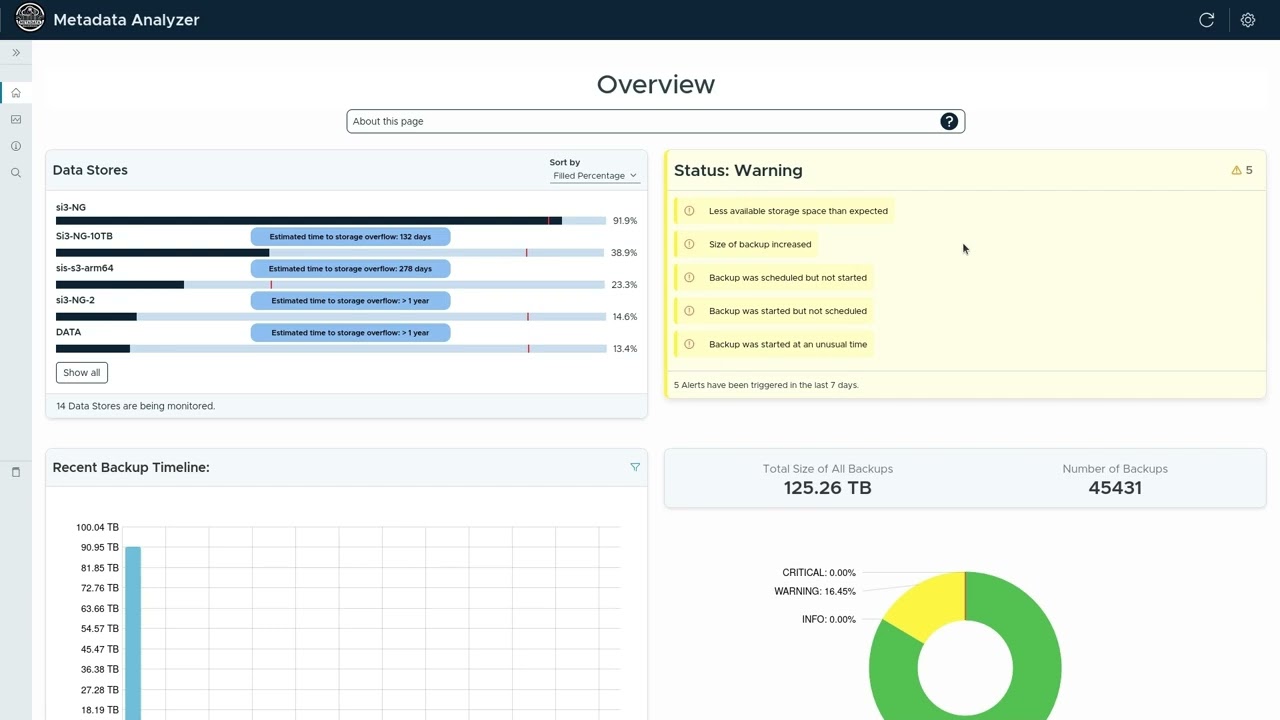The height and width of the screenshot is (720, 1280).
Task: Click the DATA storage progress bar
Action: [x=331, y=349]
